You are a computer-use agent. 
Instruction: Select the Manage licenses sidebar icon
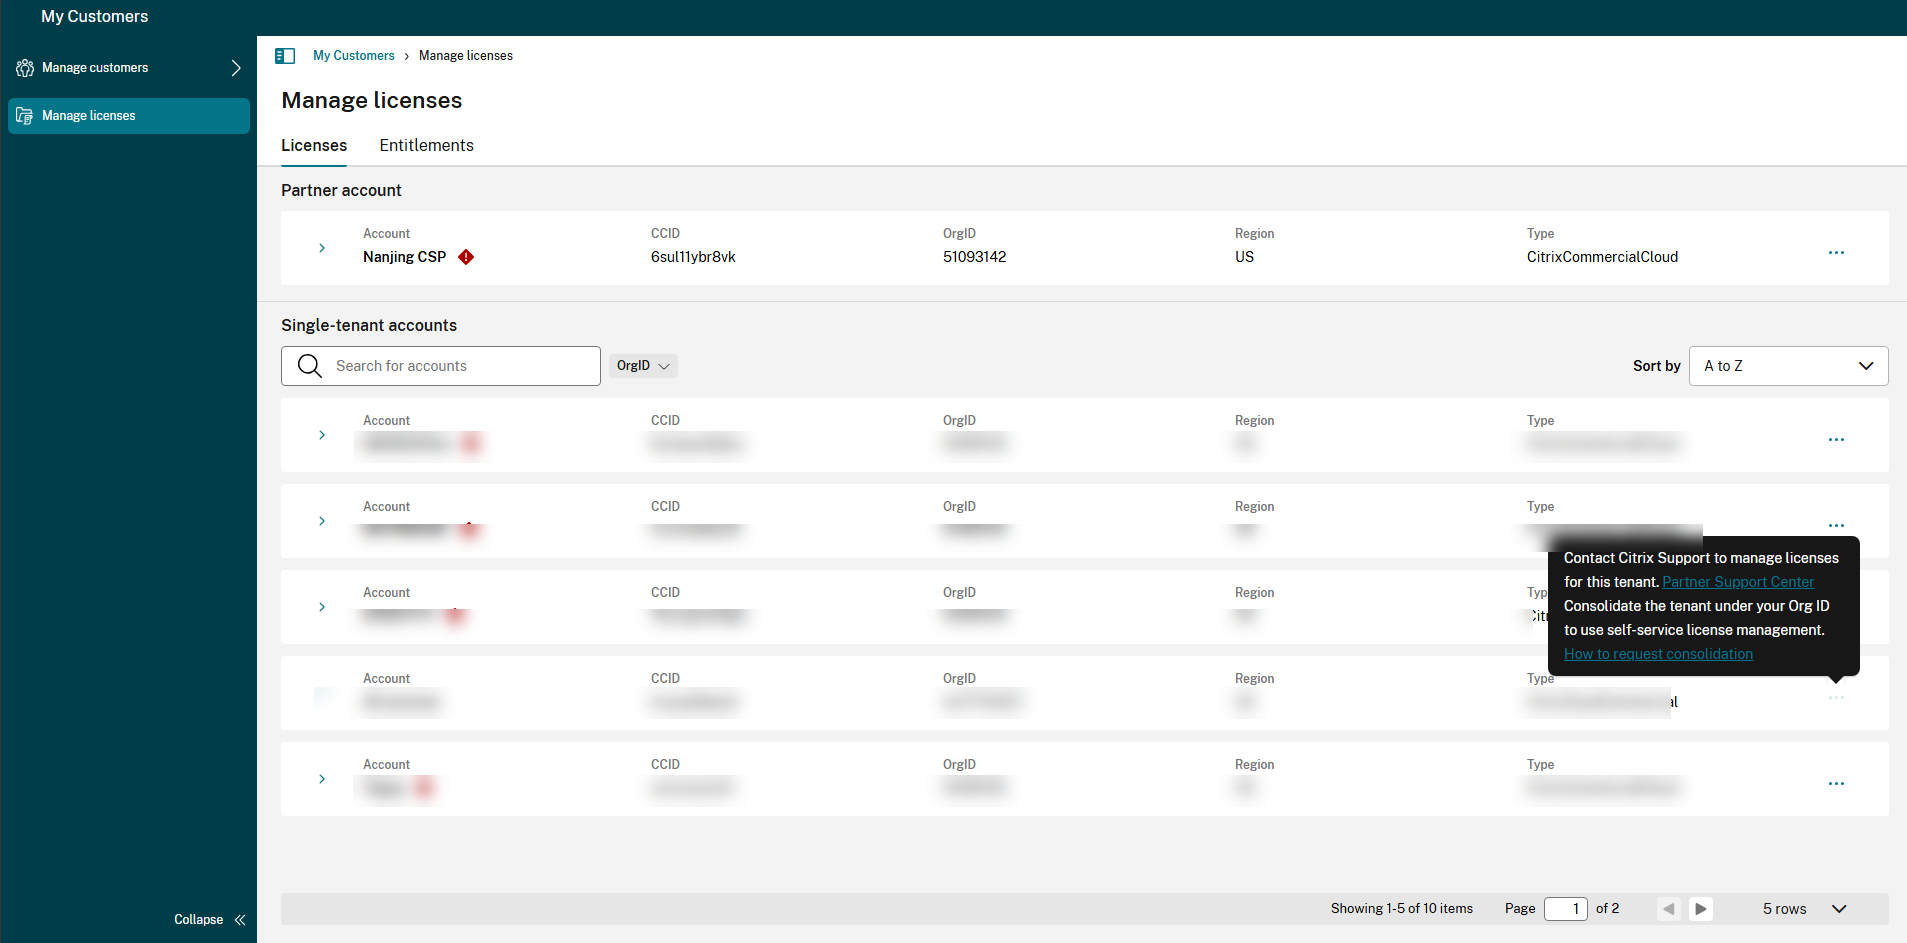[24, 115]
